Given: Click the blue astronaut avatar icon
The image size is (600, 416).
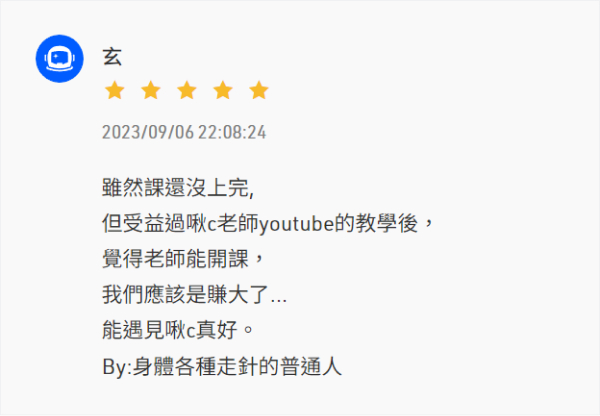Looking at the screenshot, I should point(59,59).
